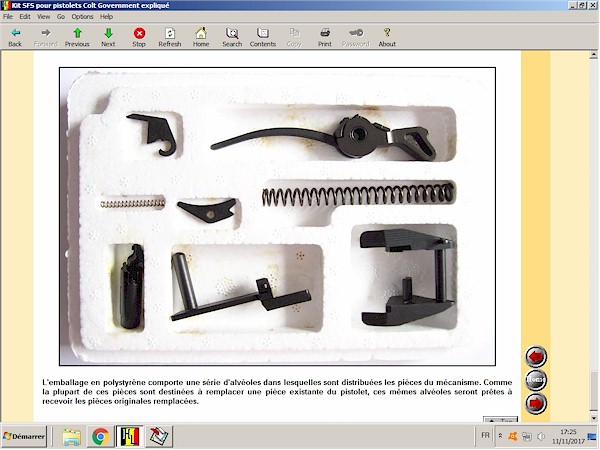This screenshot has width=600, height=450.
Task: Open the Démarrer start menu
Action: pos(24,436)
